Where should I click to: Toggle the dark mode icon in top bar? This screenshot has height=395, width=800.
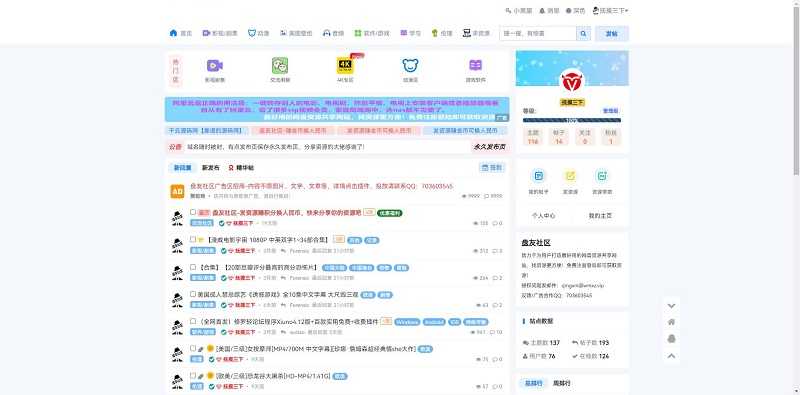pyautogui.click(x=569, y=10)
